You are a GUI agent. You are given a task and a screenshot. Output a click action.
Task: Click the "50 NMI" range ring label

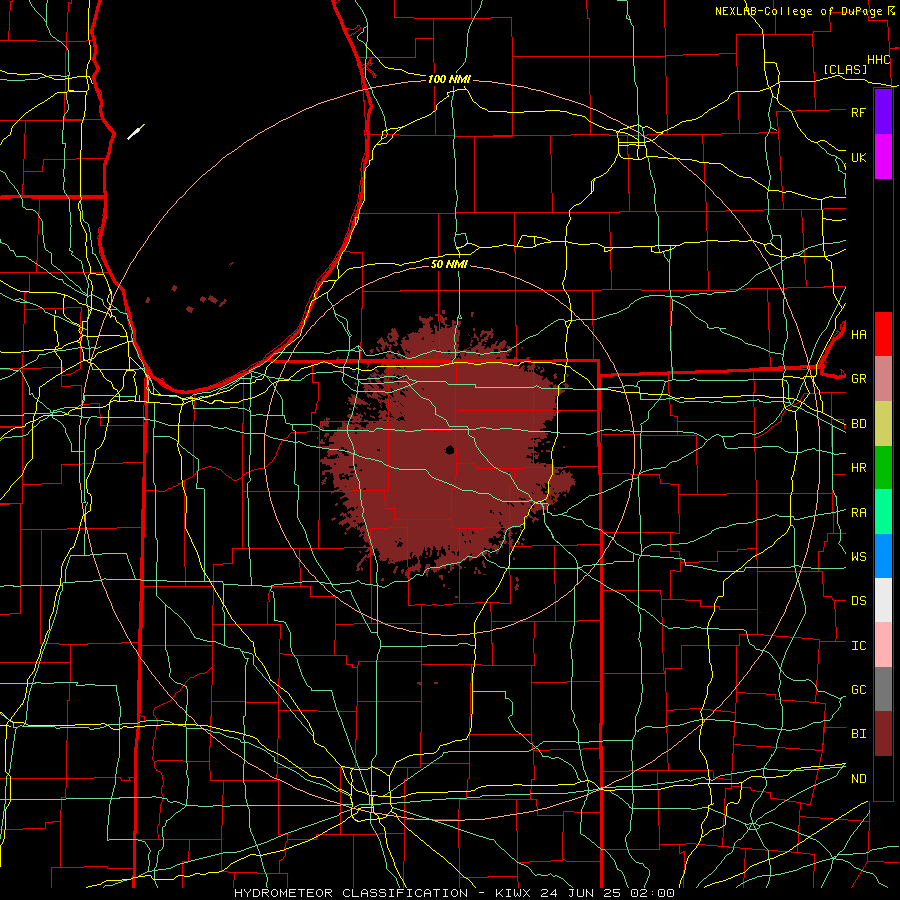449,264
